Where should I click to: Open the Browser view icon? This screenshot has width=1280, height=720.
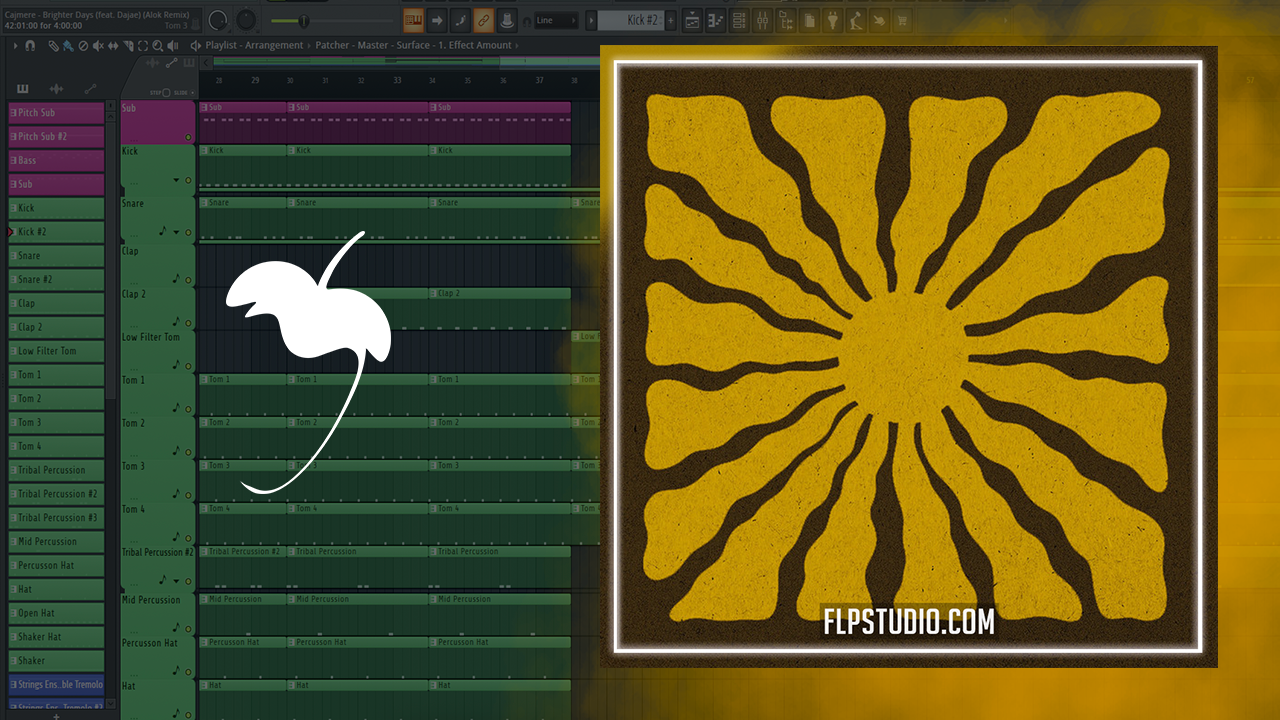pyautogui.click(x=785, y=20)
